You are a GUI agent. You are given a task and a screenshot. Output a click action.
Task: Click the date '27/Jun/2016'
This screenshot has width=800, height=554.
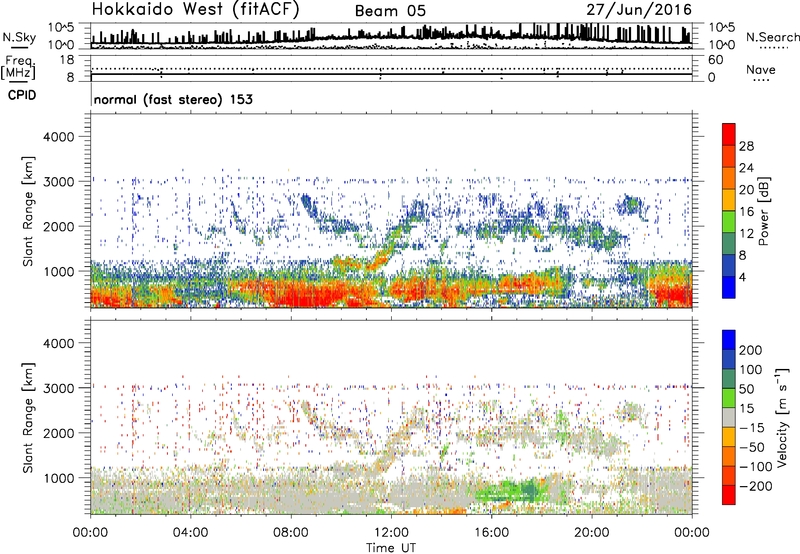[x=639, y=10]
